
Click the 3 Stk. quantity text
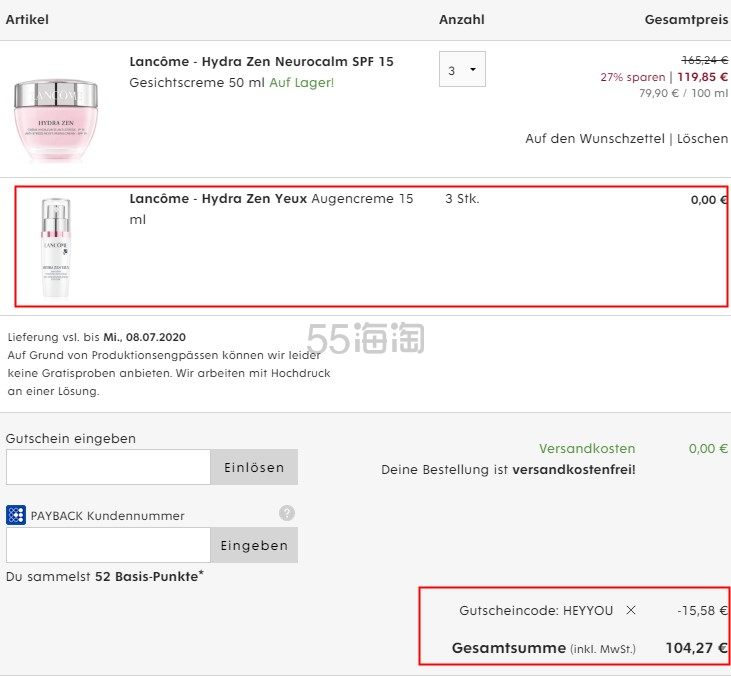point(462,199)
